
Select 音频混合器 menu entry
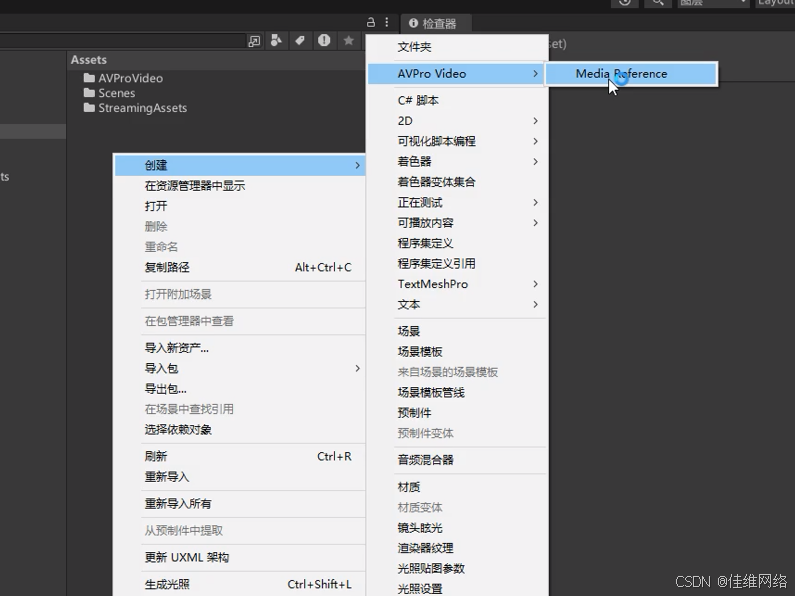point(457,460)
